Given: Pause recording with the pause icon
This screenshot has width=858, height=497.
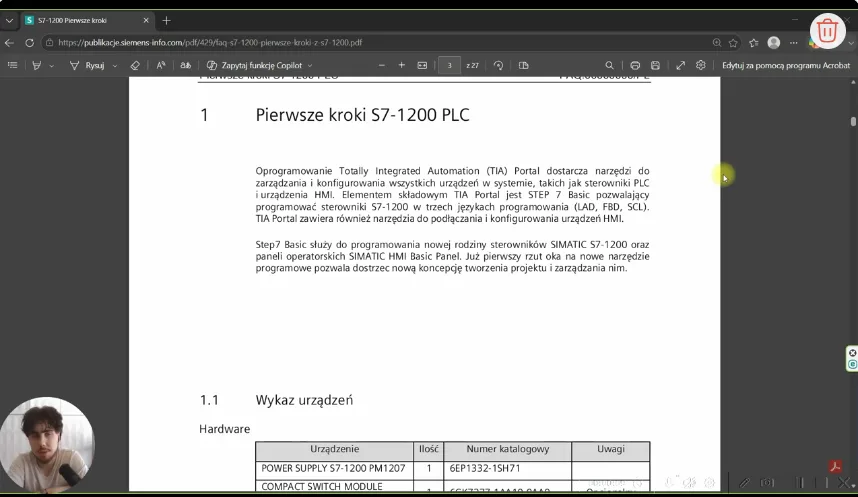Looking at the screenshot, I should click(800, 482).
